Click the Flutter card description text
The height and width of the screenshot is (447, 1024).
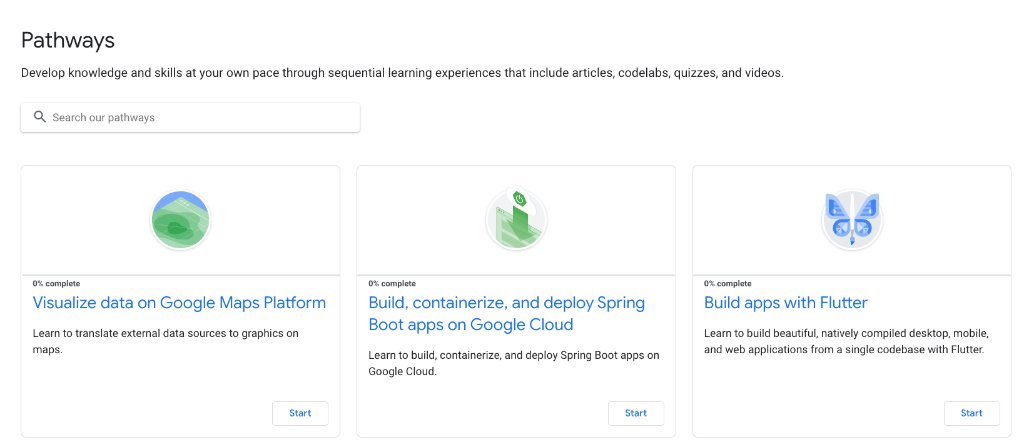(x=844, y=341)
